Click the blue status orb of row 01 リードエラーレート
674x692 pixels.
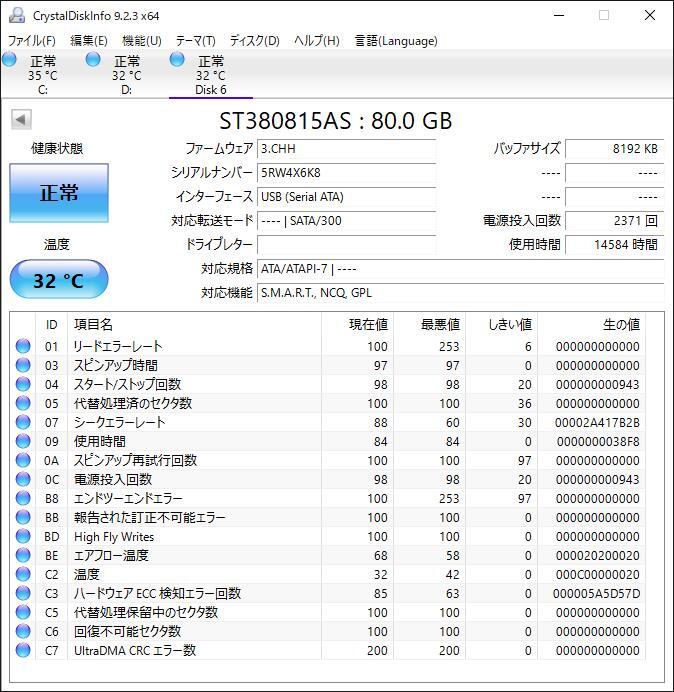tap(23, 346)
